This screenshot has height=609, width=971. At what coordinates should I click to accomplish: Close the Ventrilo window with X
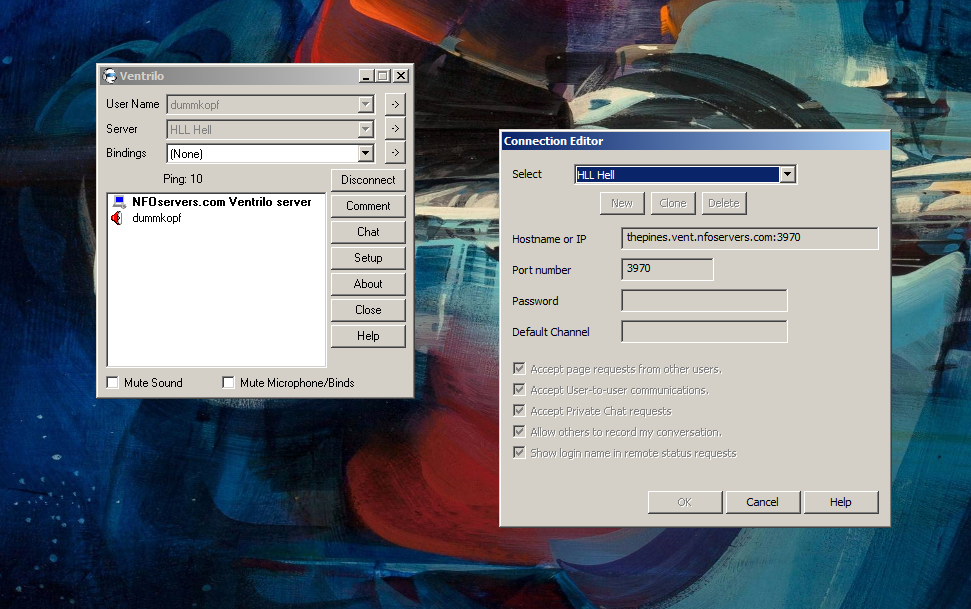[401, 76]
